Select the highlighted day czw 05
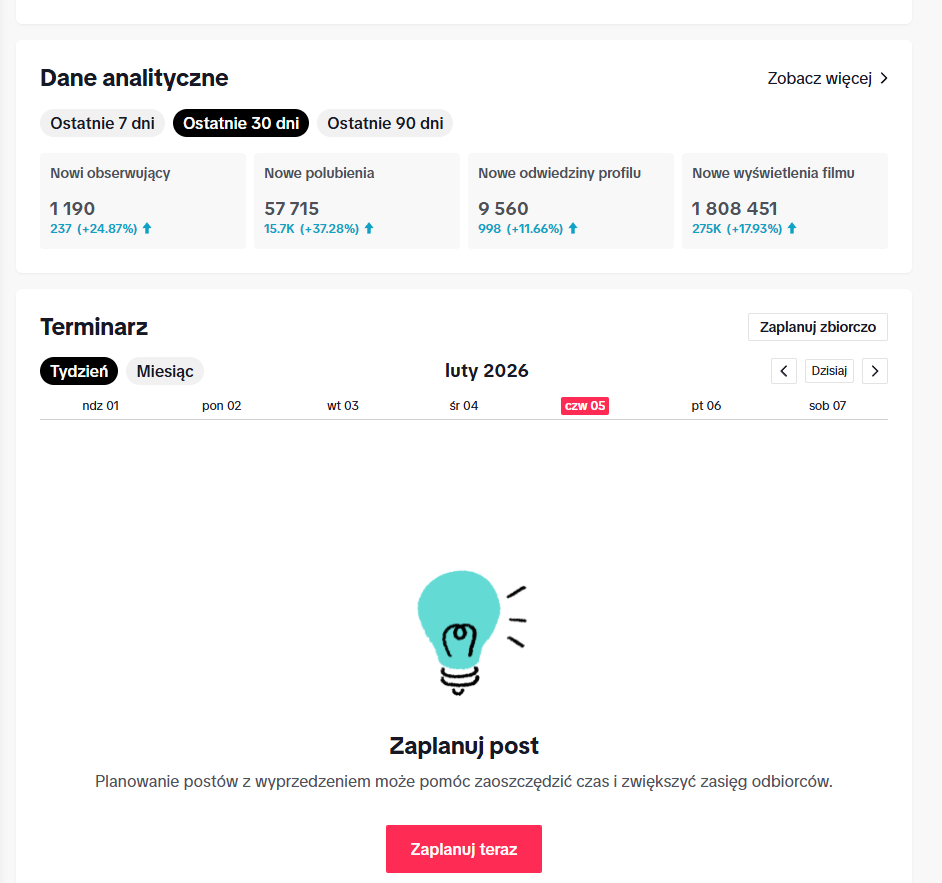 point(585,406)
